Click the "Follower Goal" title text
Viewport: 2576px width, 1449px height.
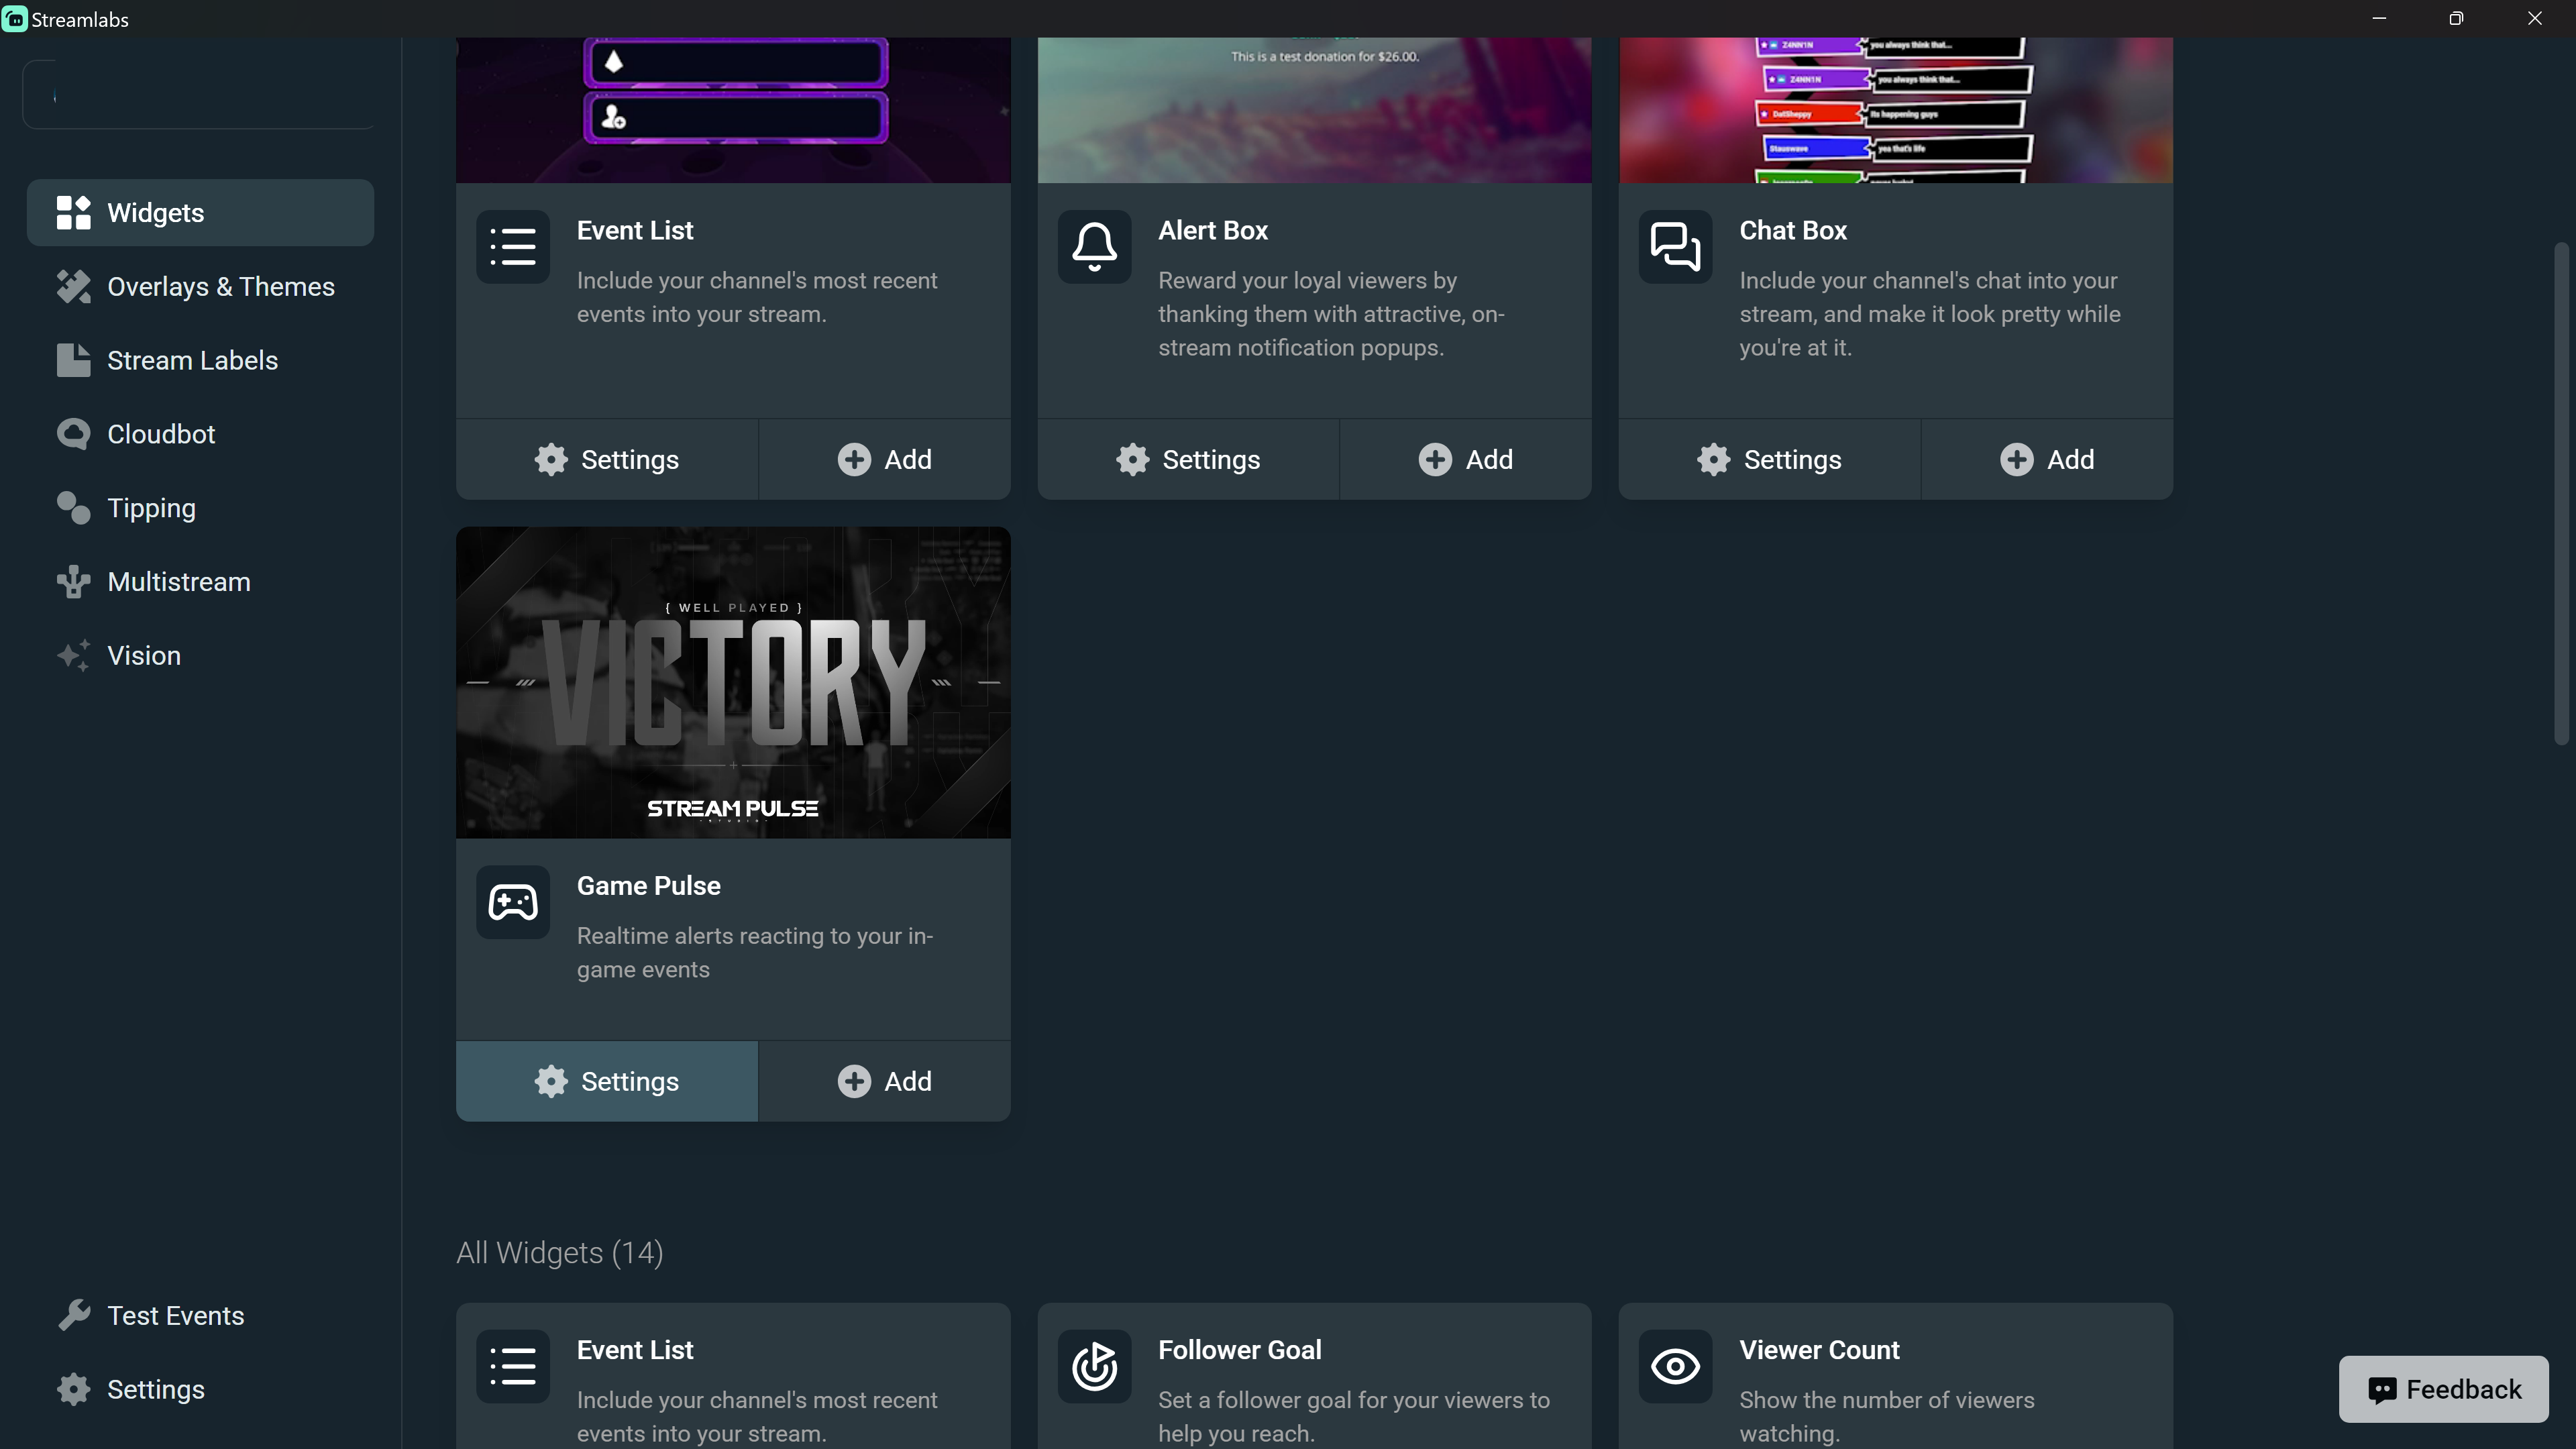coord(1239,1350)
